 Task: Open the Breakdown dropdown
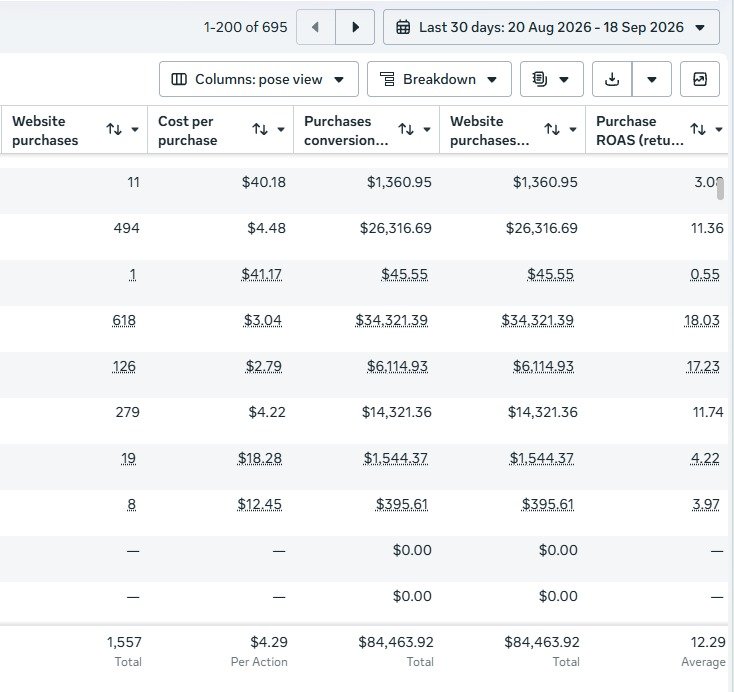click(439, 79)
